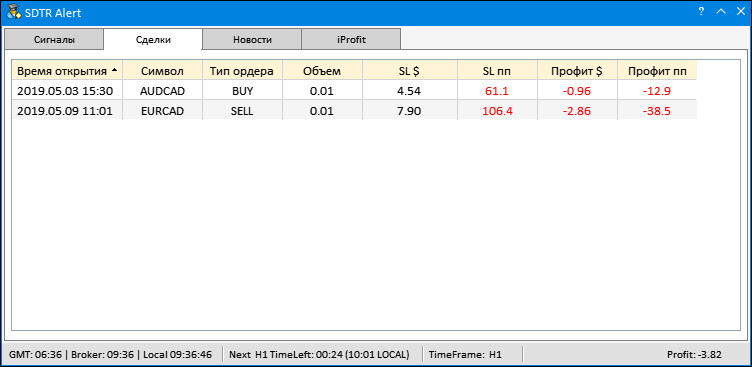Sort by Время открытия column header
The image size is (752, 367).
point(67,71)
